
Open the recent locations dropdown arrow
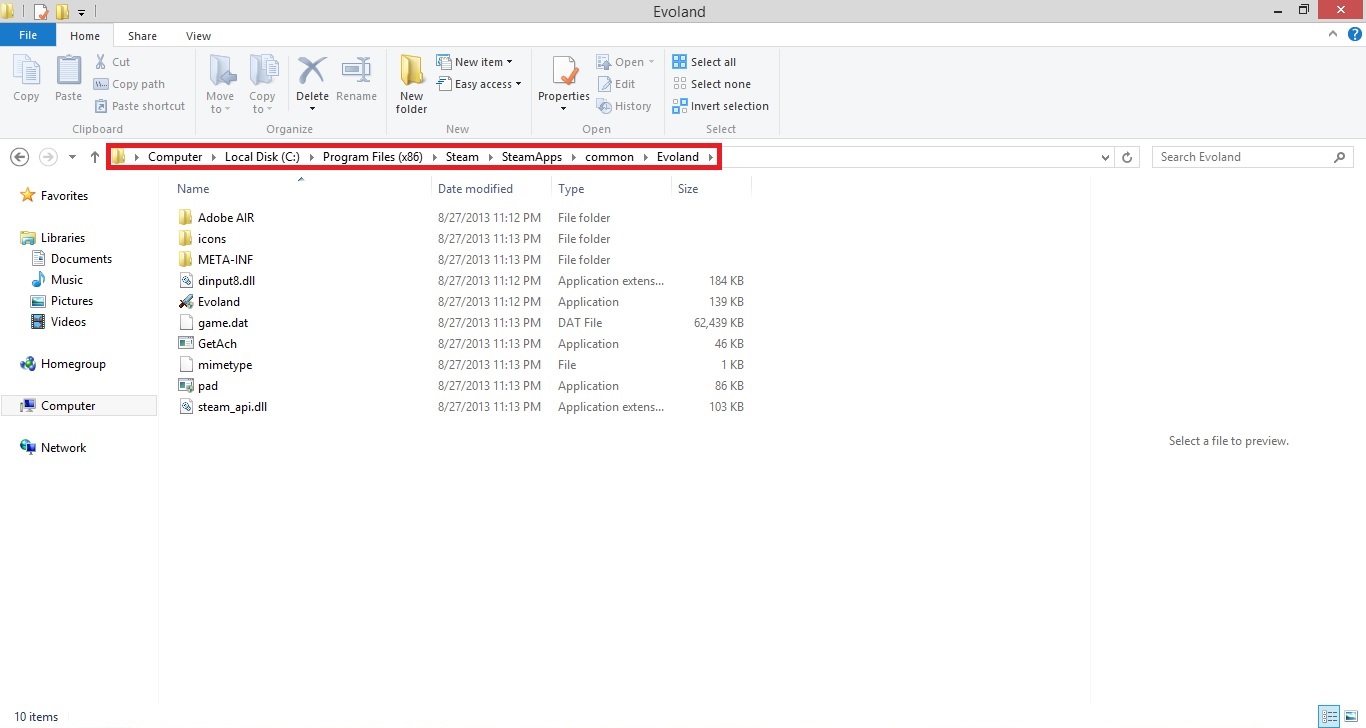(x=72, y=157)
